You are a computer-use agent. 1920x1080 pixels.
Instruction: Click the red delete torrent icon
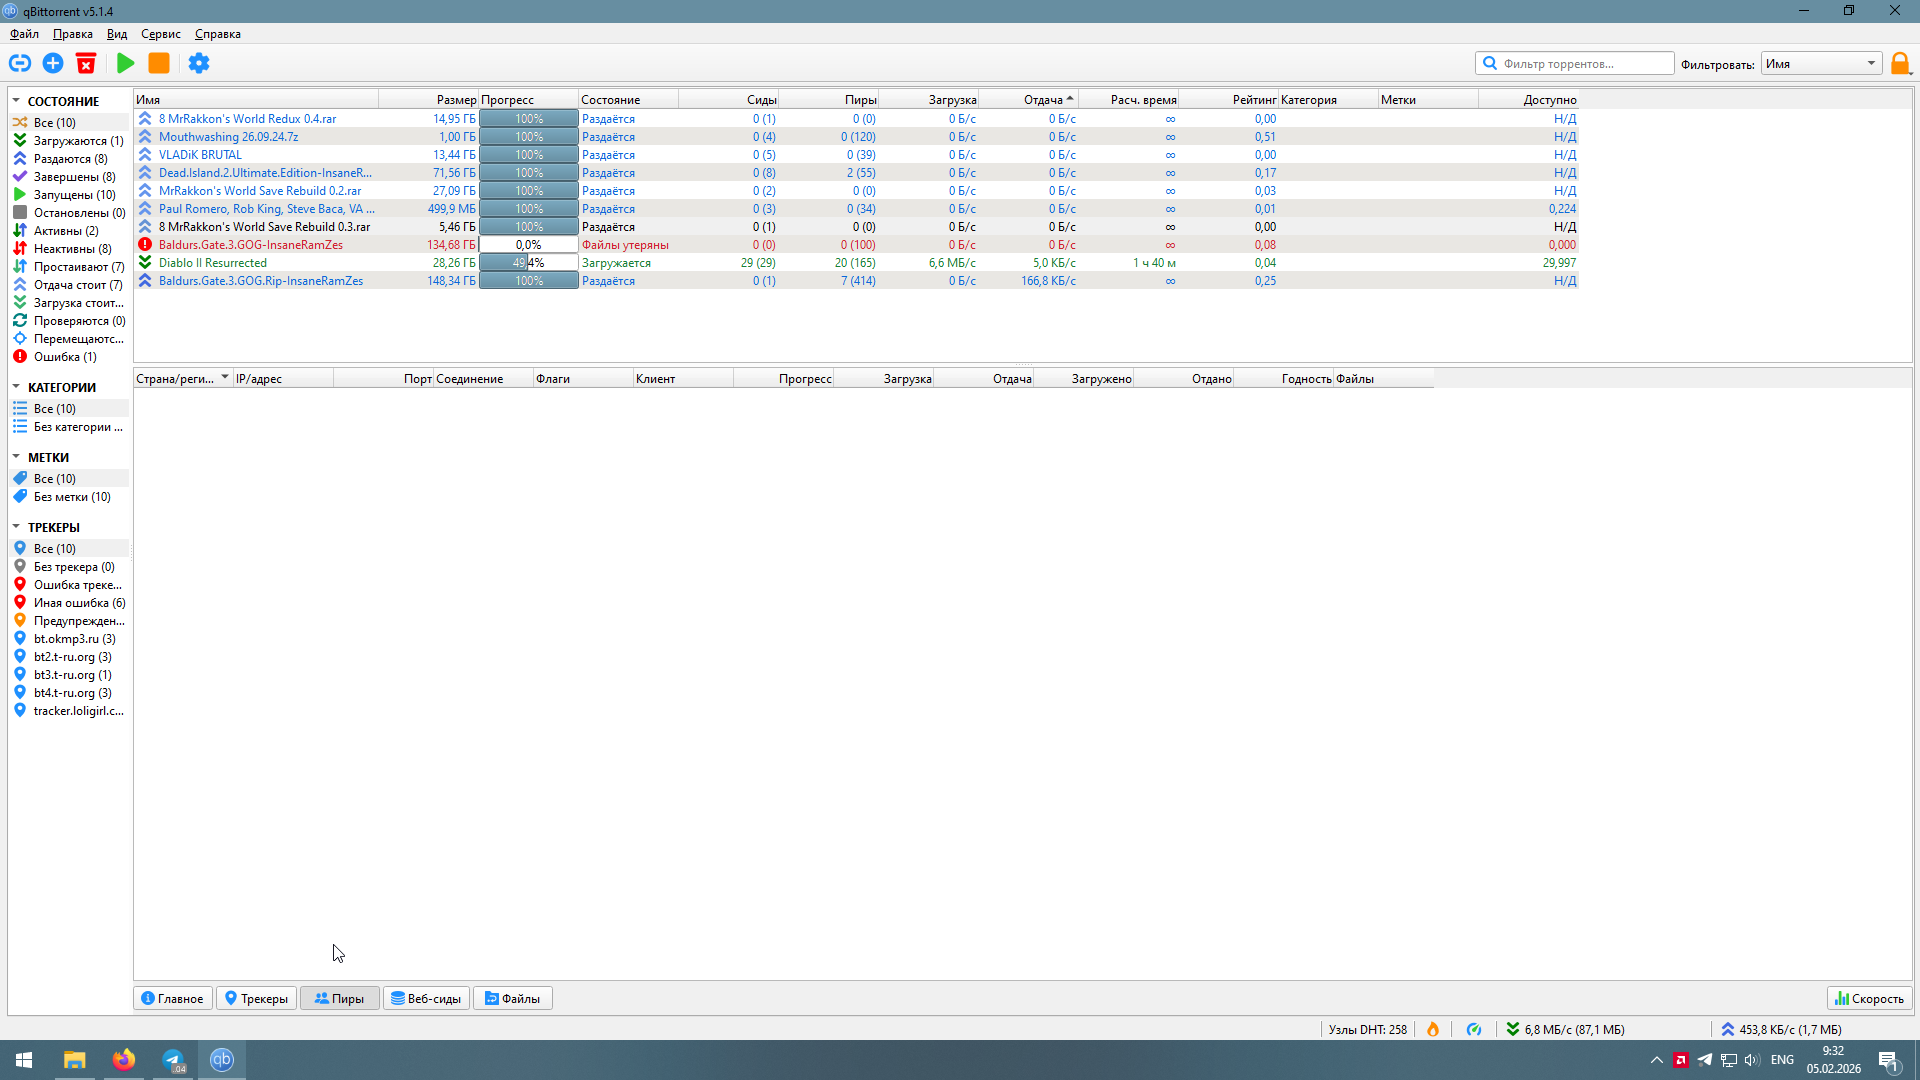coord(86,63)
